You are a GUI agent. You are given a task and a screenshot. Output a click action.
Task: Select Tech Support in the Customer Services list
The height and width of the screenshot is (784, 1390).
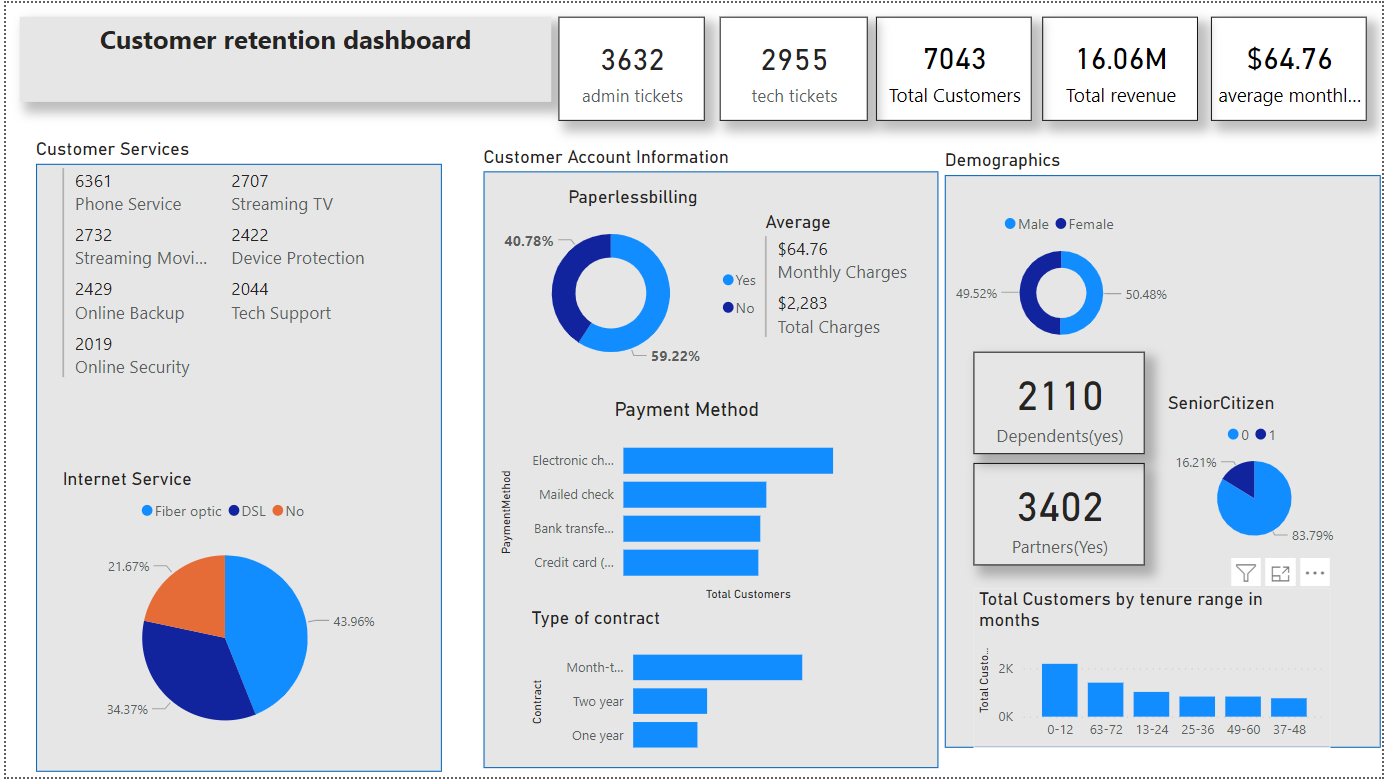point(281,300)
